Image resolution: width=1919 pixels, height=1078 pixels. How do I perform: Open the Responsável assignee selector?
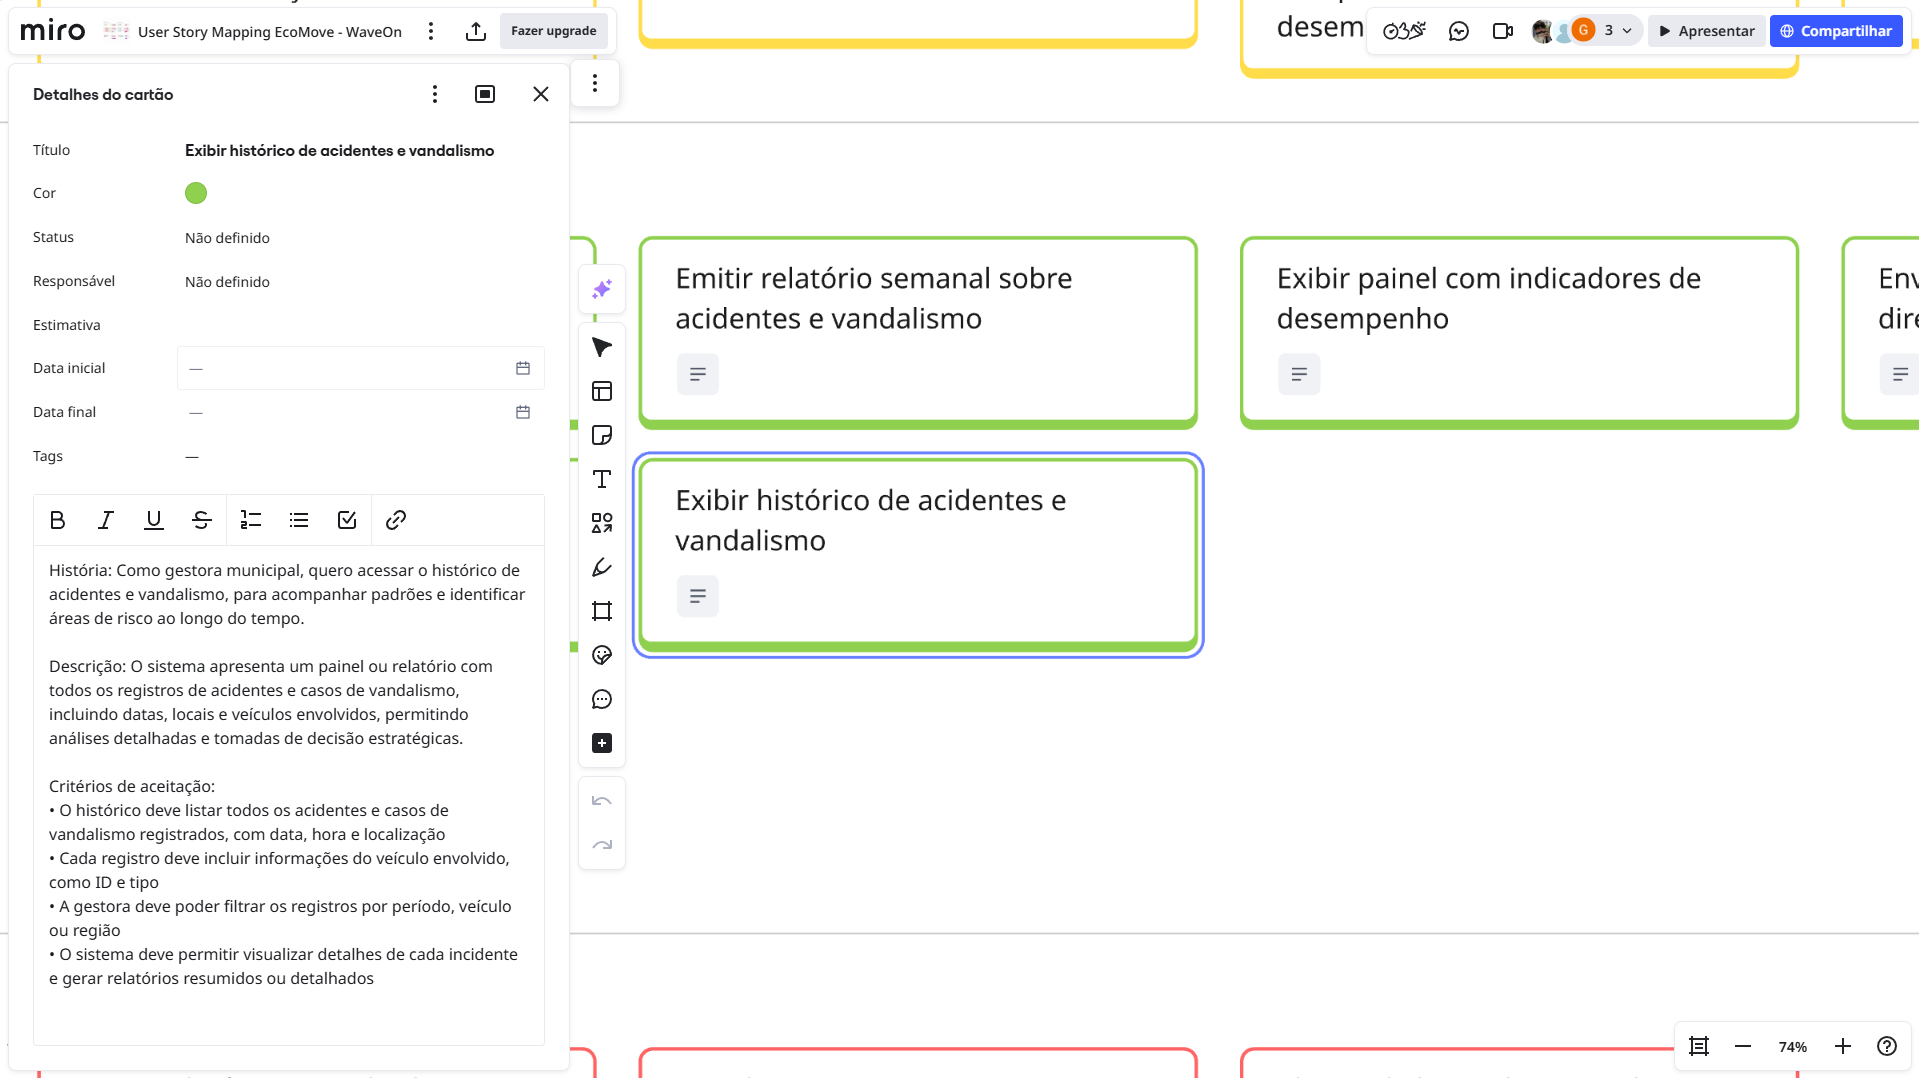(x=227, y=282)
